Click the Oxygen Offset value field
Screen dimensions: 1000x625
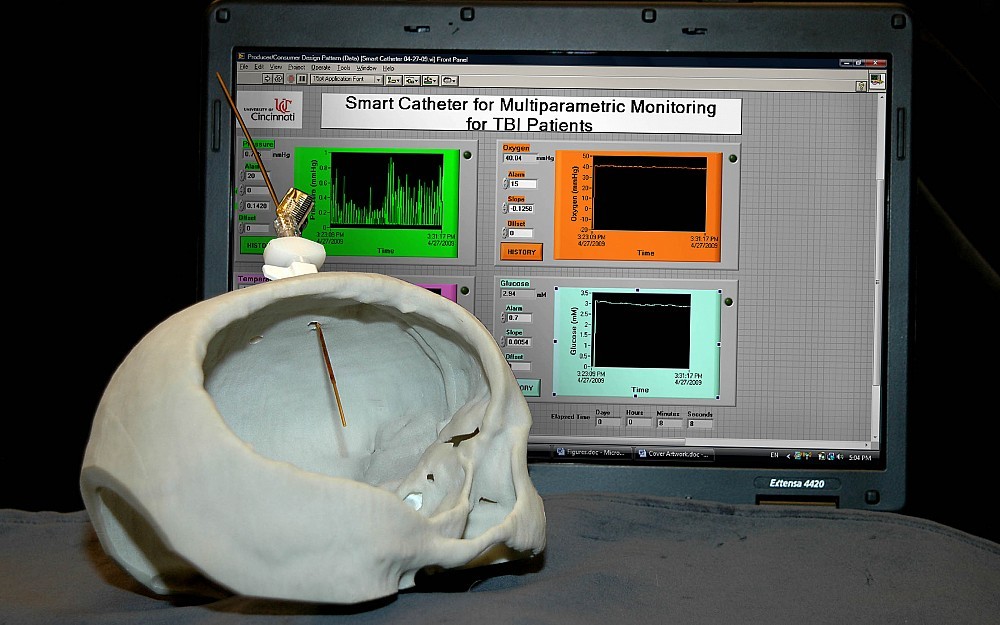520,233
